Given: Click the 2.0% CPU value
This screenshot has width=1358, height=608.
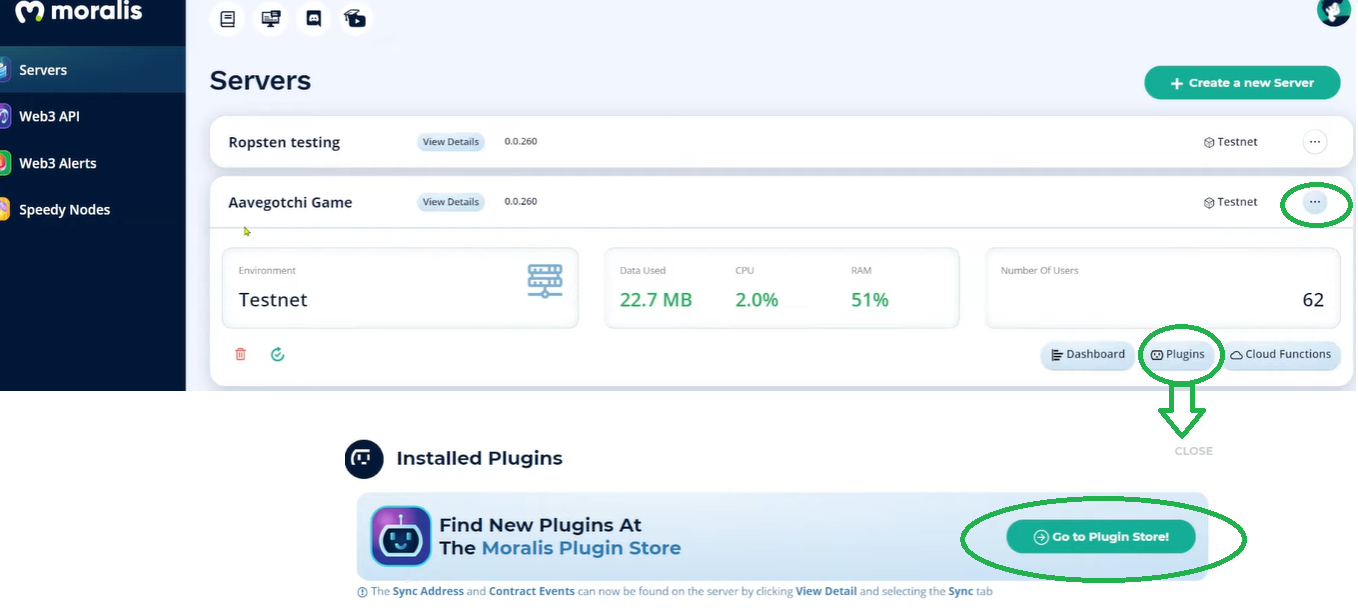Looking at the screenshot, I should [757, 300].
